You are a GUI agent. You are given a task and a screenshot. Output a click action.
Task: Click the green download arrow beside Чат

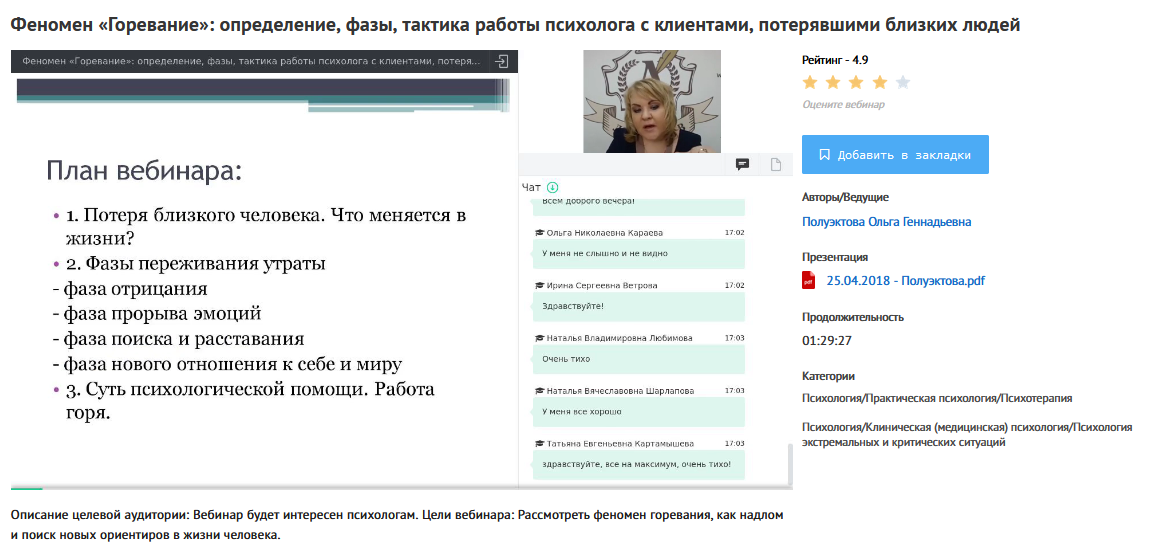tap(553, 187)
